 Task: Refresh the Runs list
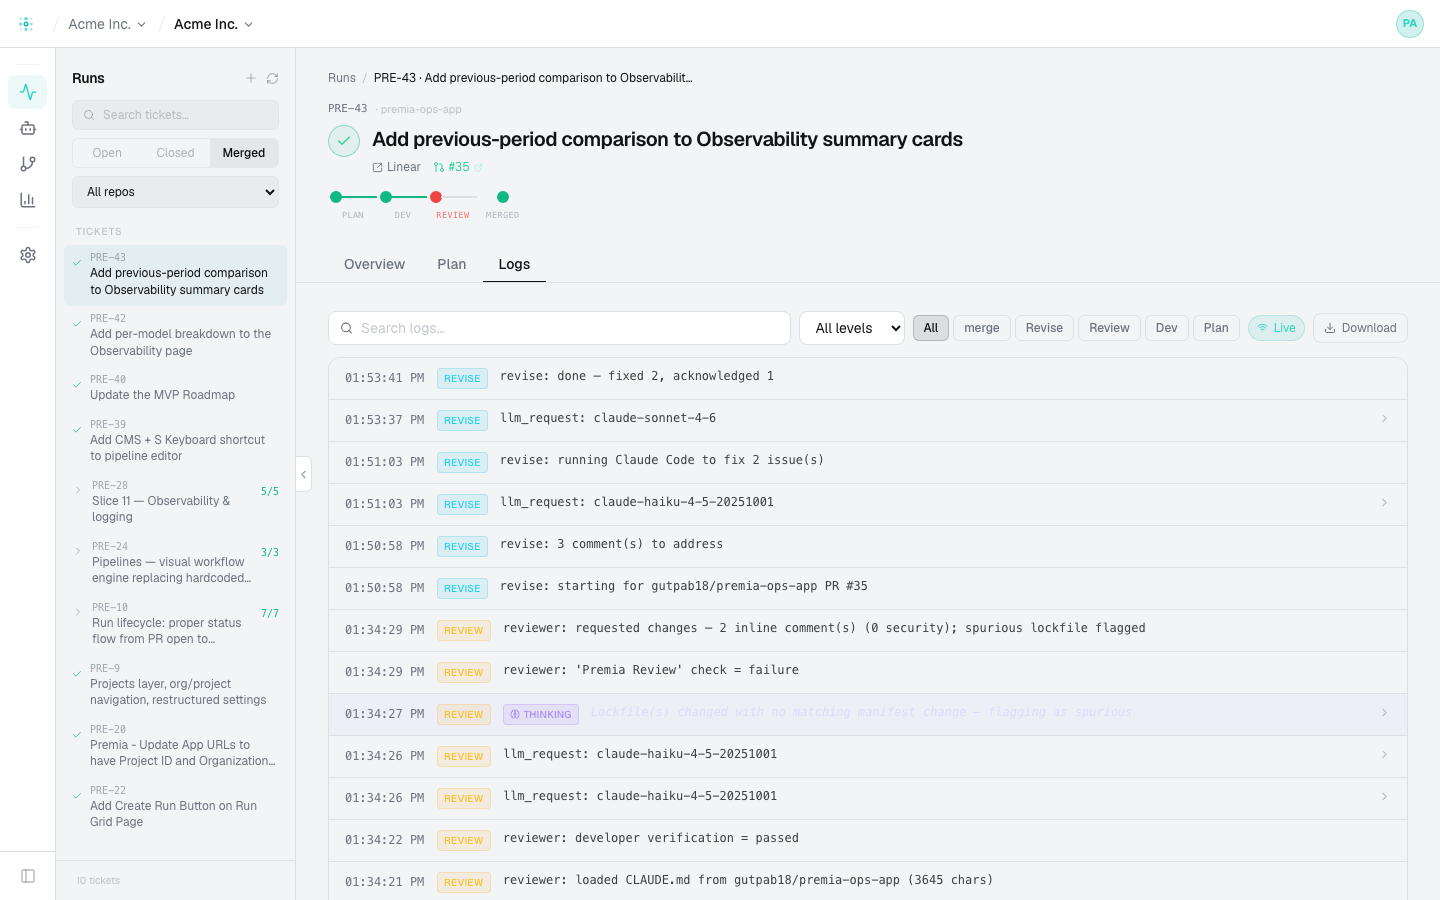pos(272,78)
